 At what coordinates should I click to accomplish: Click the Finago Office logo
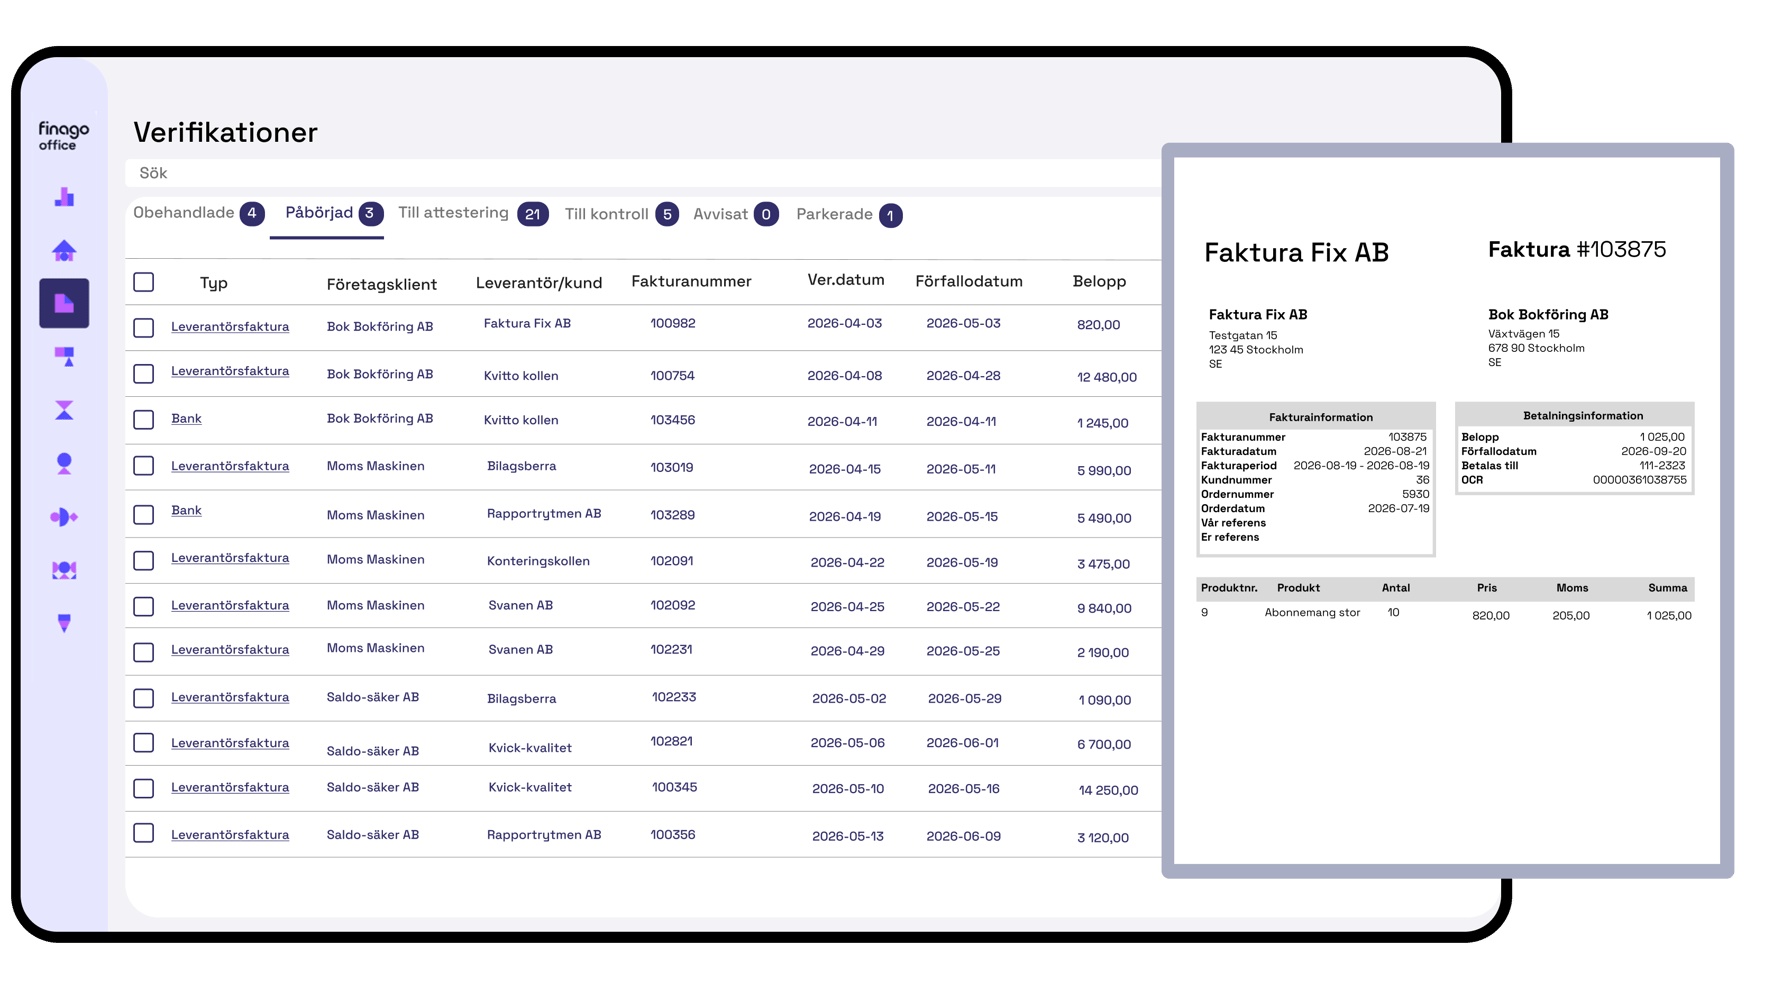point(62,135)
